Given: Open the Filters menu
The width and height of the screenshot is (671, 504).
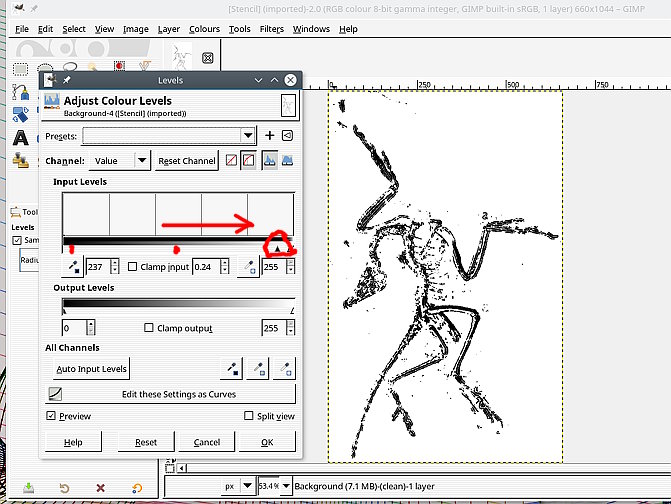Looking at the screenshot, I should coord(271,29).
